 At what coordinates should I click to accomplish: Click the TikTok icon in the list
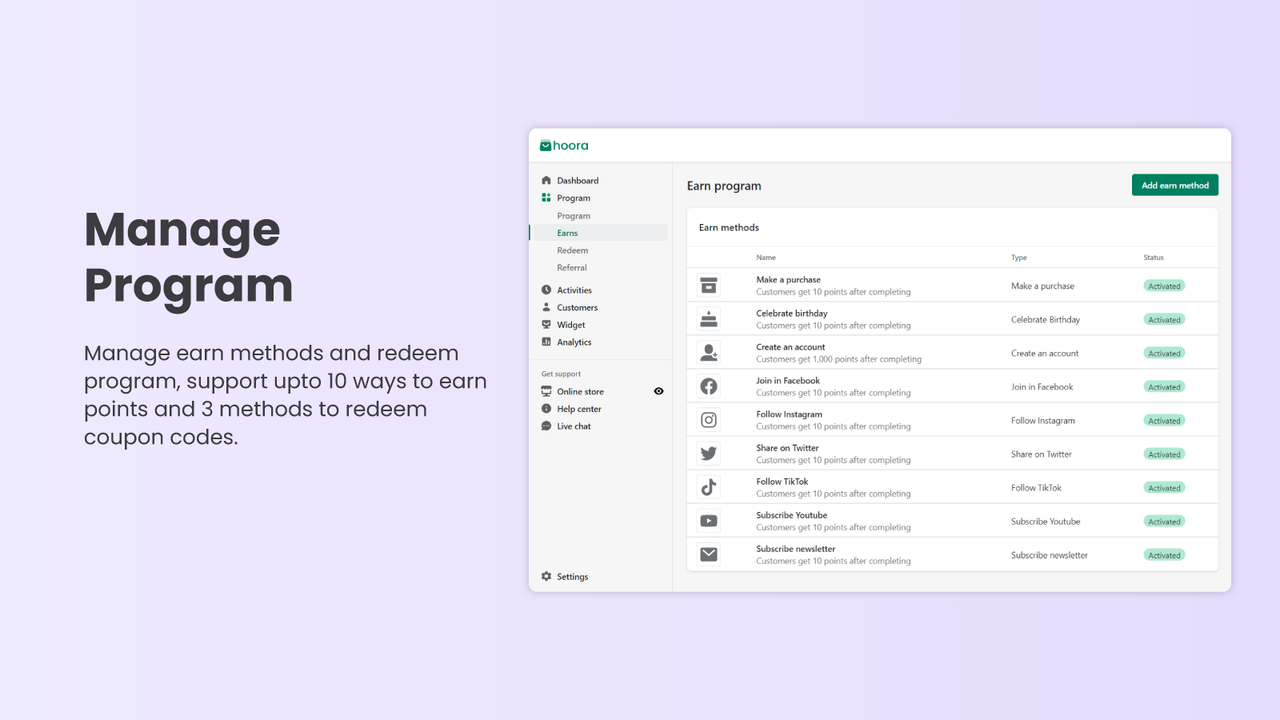click(x=709, y=487)
